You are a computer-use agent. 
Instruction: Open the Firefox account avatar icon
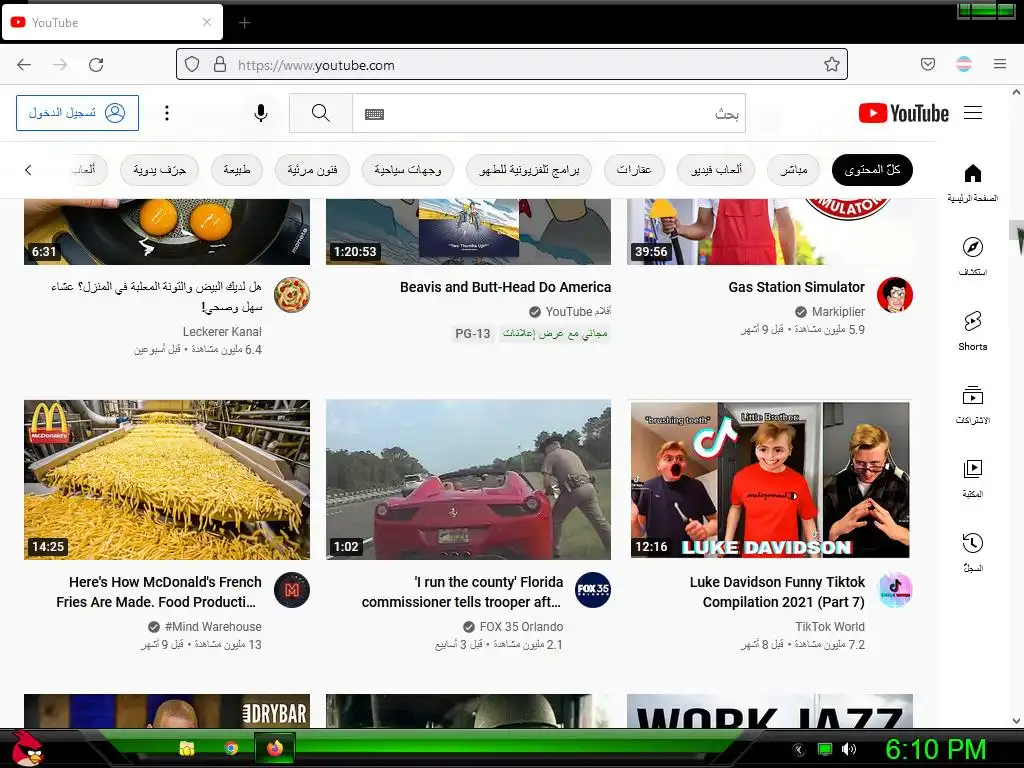click(964, 64)
